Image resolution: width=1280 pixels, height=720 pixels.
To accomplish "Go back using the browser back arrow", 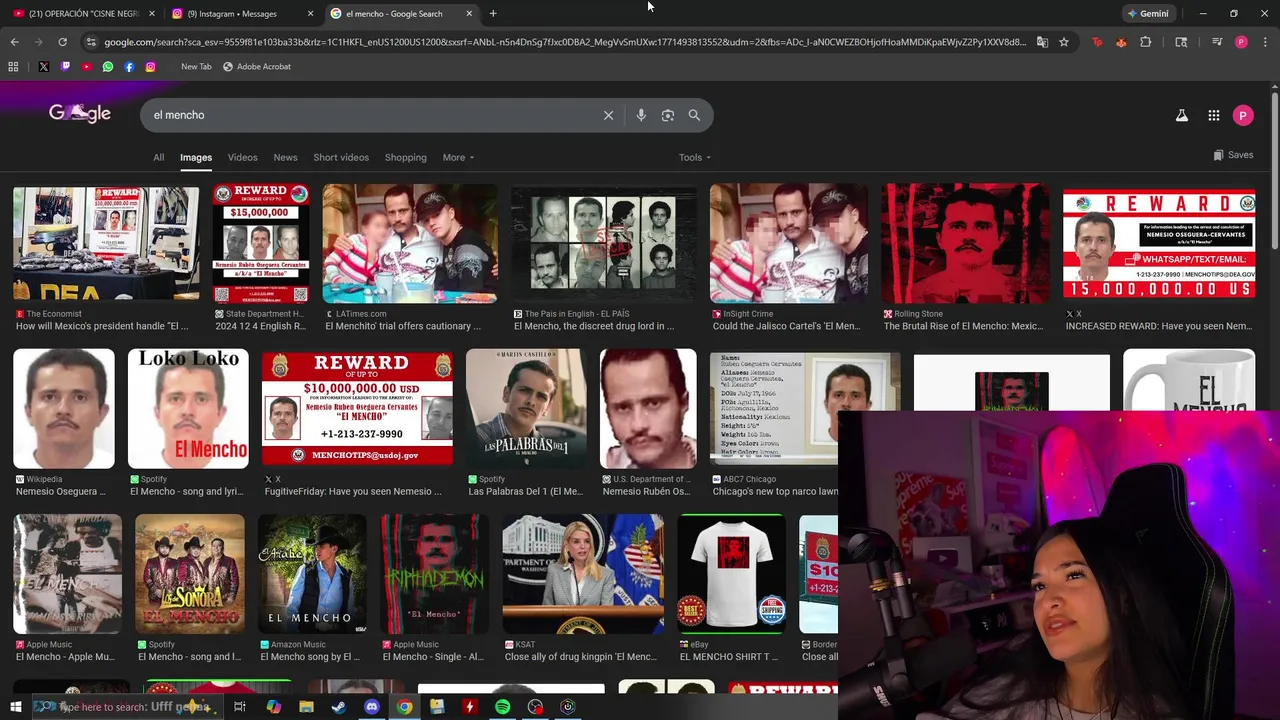I will pos(14,42).
